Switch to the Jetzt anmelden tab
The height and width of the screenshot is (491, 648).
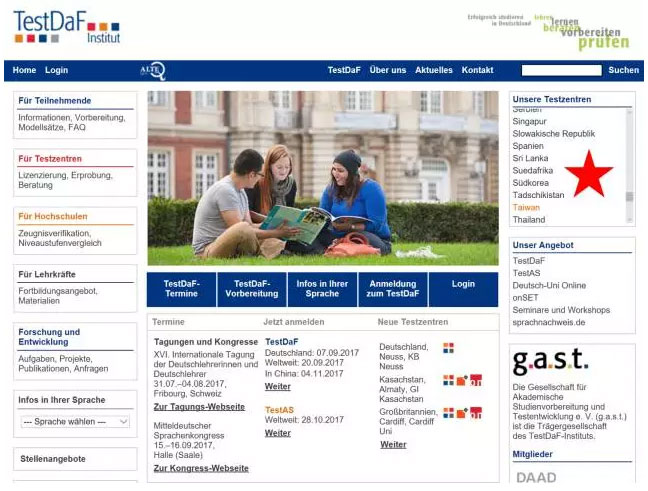(294, 322)
